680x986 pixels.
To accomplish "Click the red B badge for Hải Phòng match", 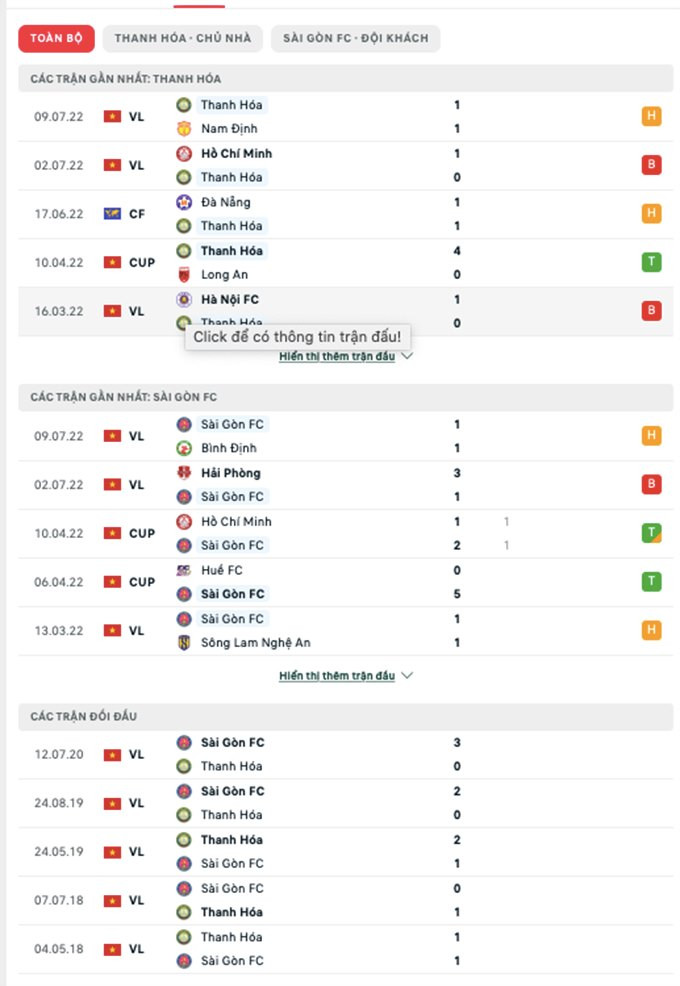I will point(651,485).
